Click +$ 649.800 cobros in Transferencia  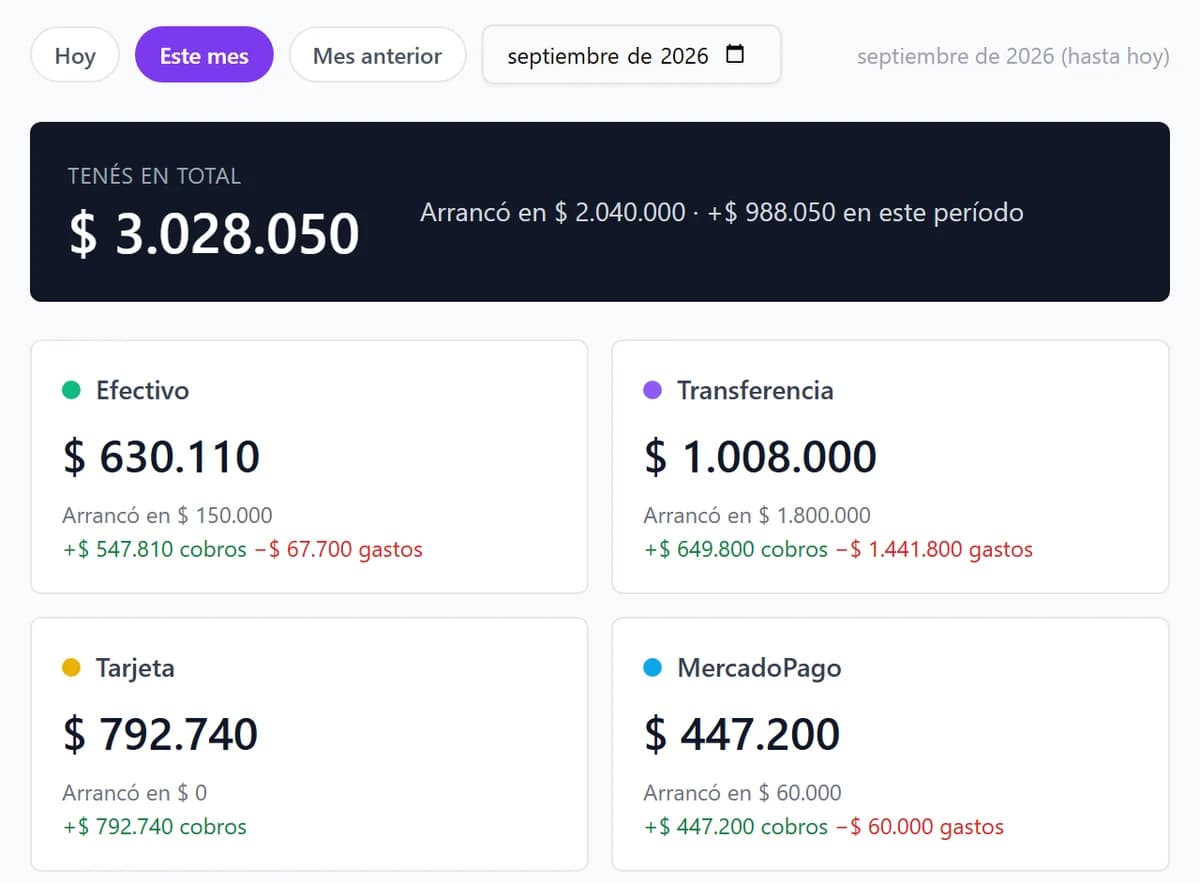(x=735, y=549)
